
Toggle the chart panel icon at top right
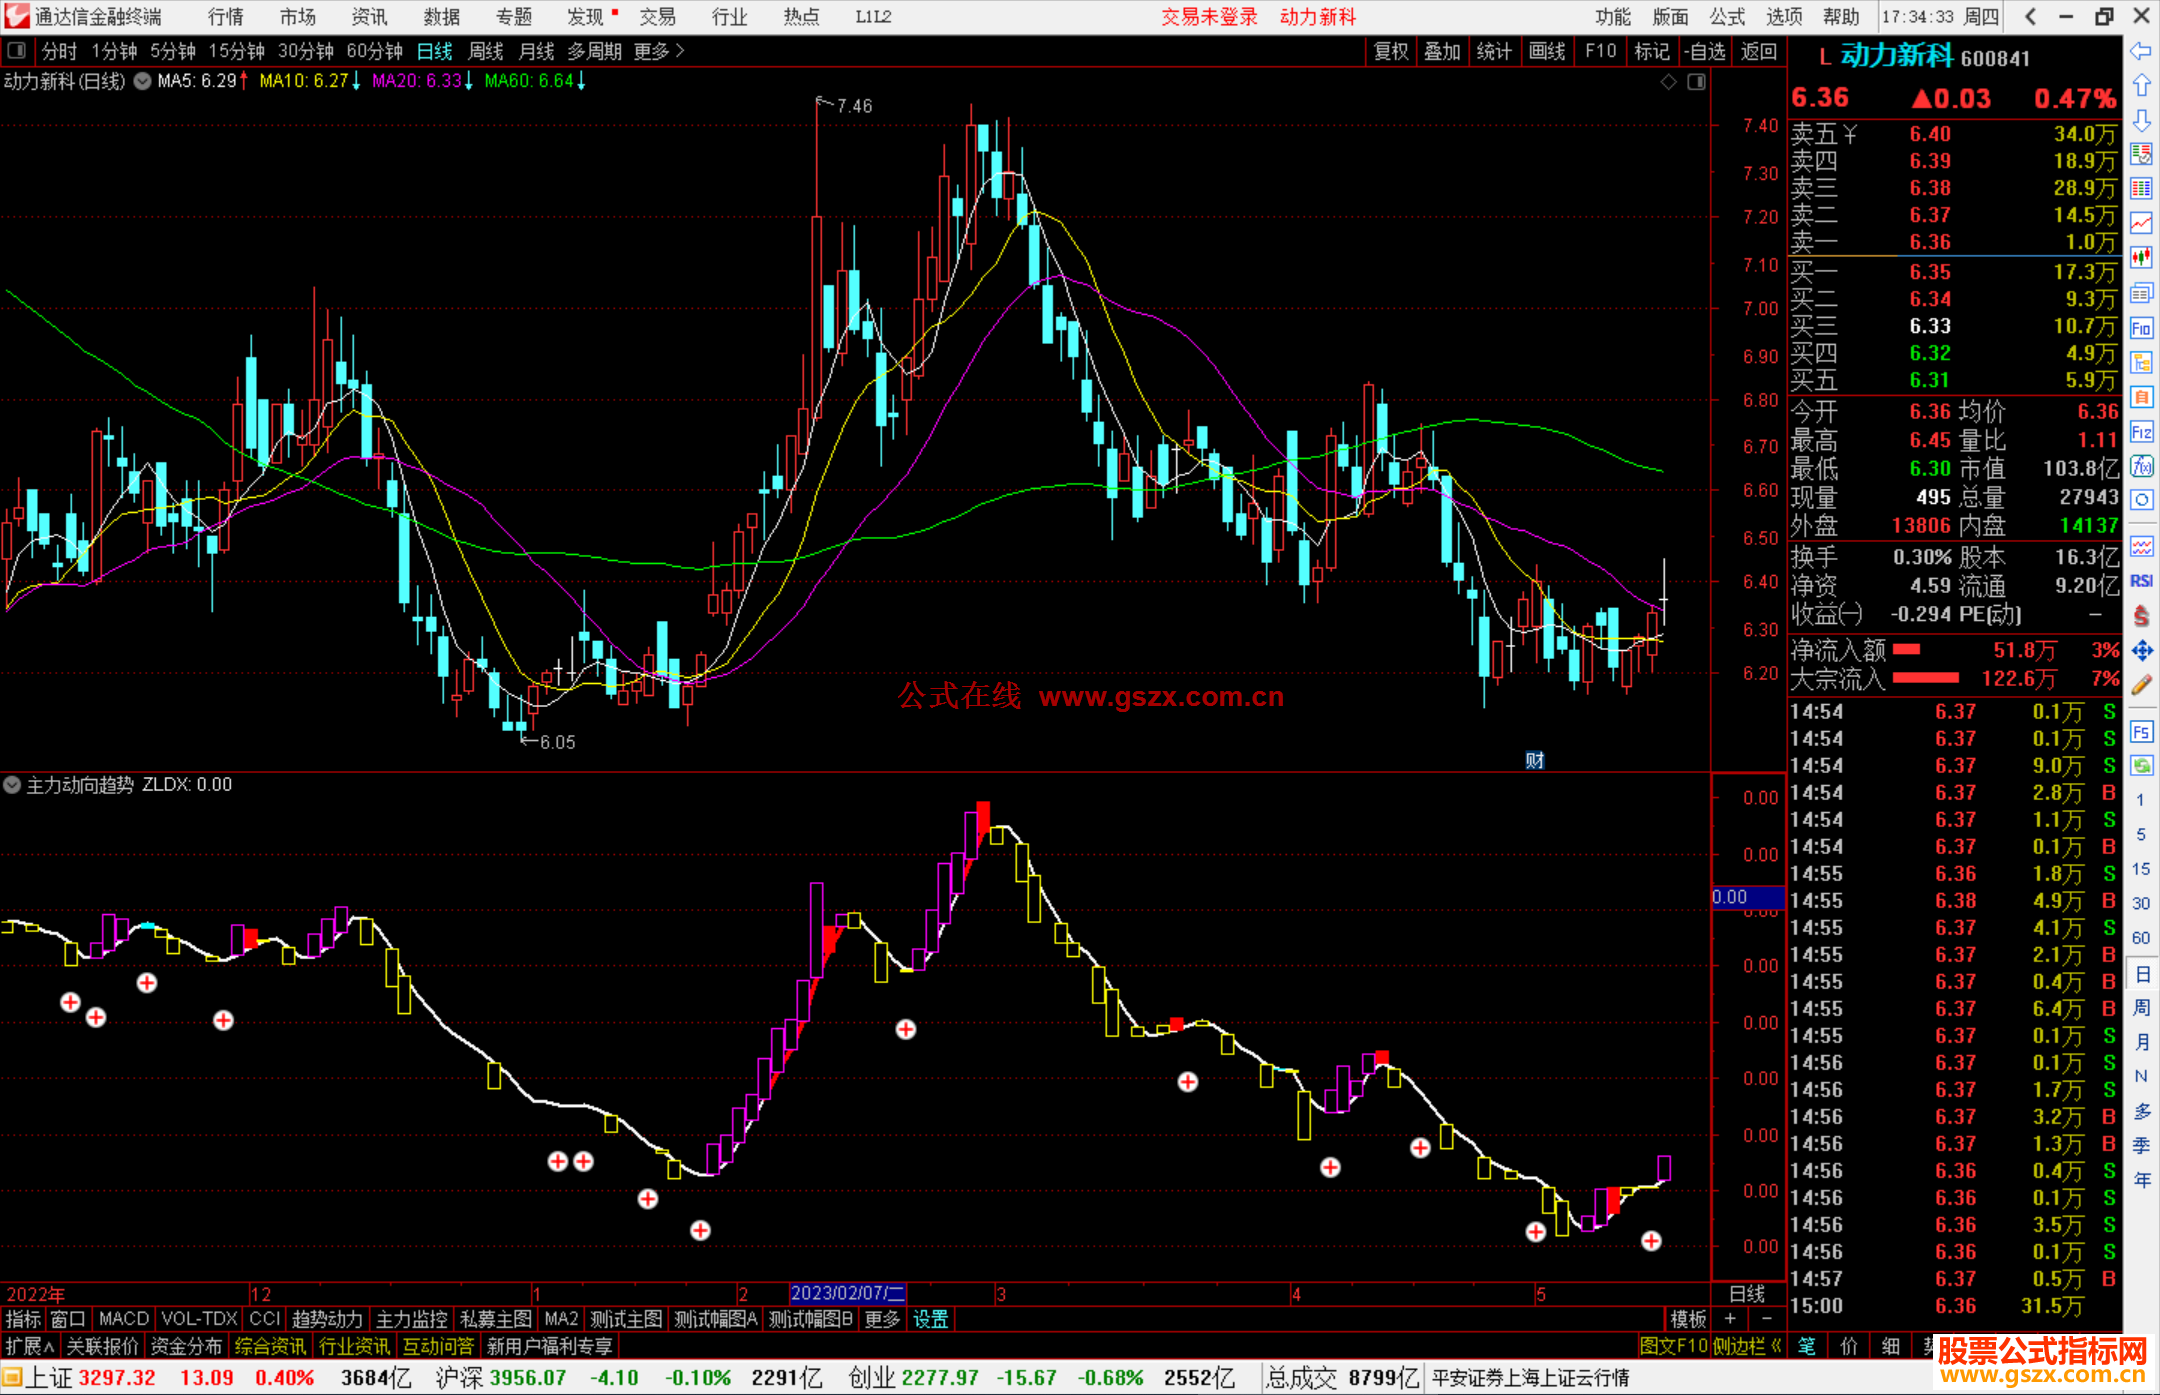click(1696, 82)
